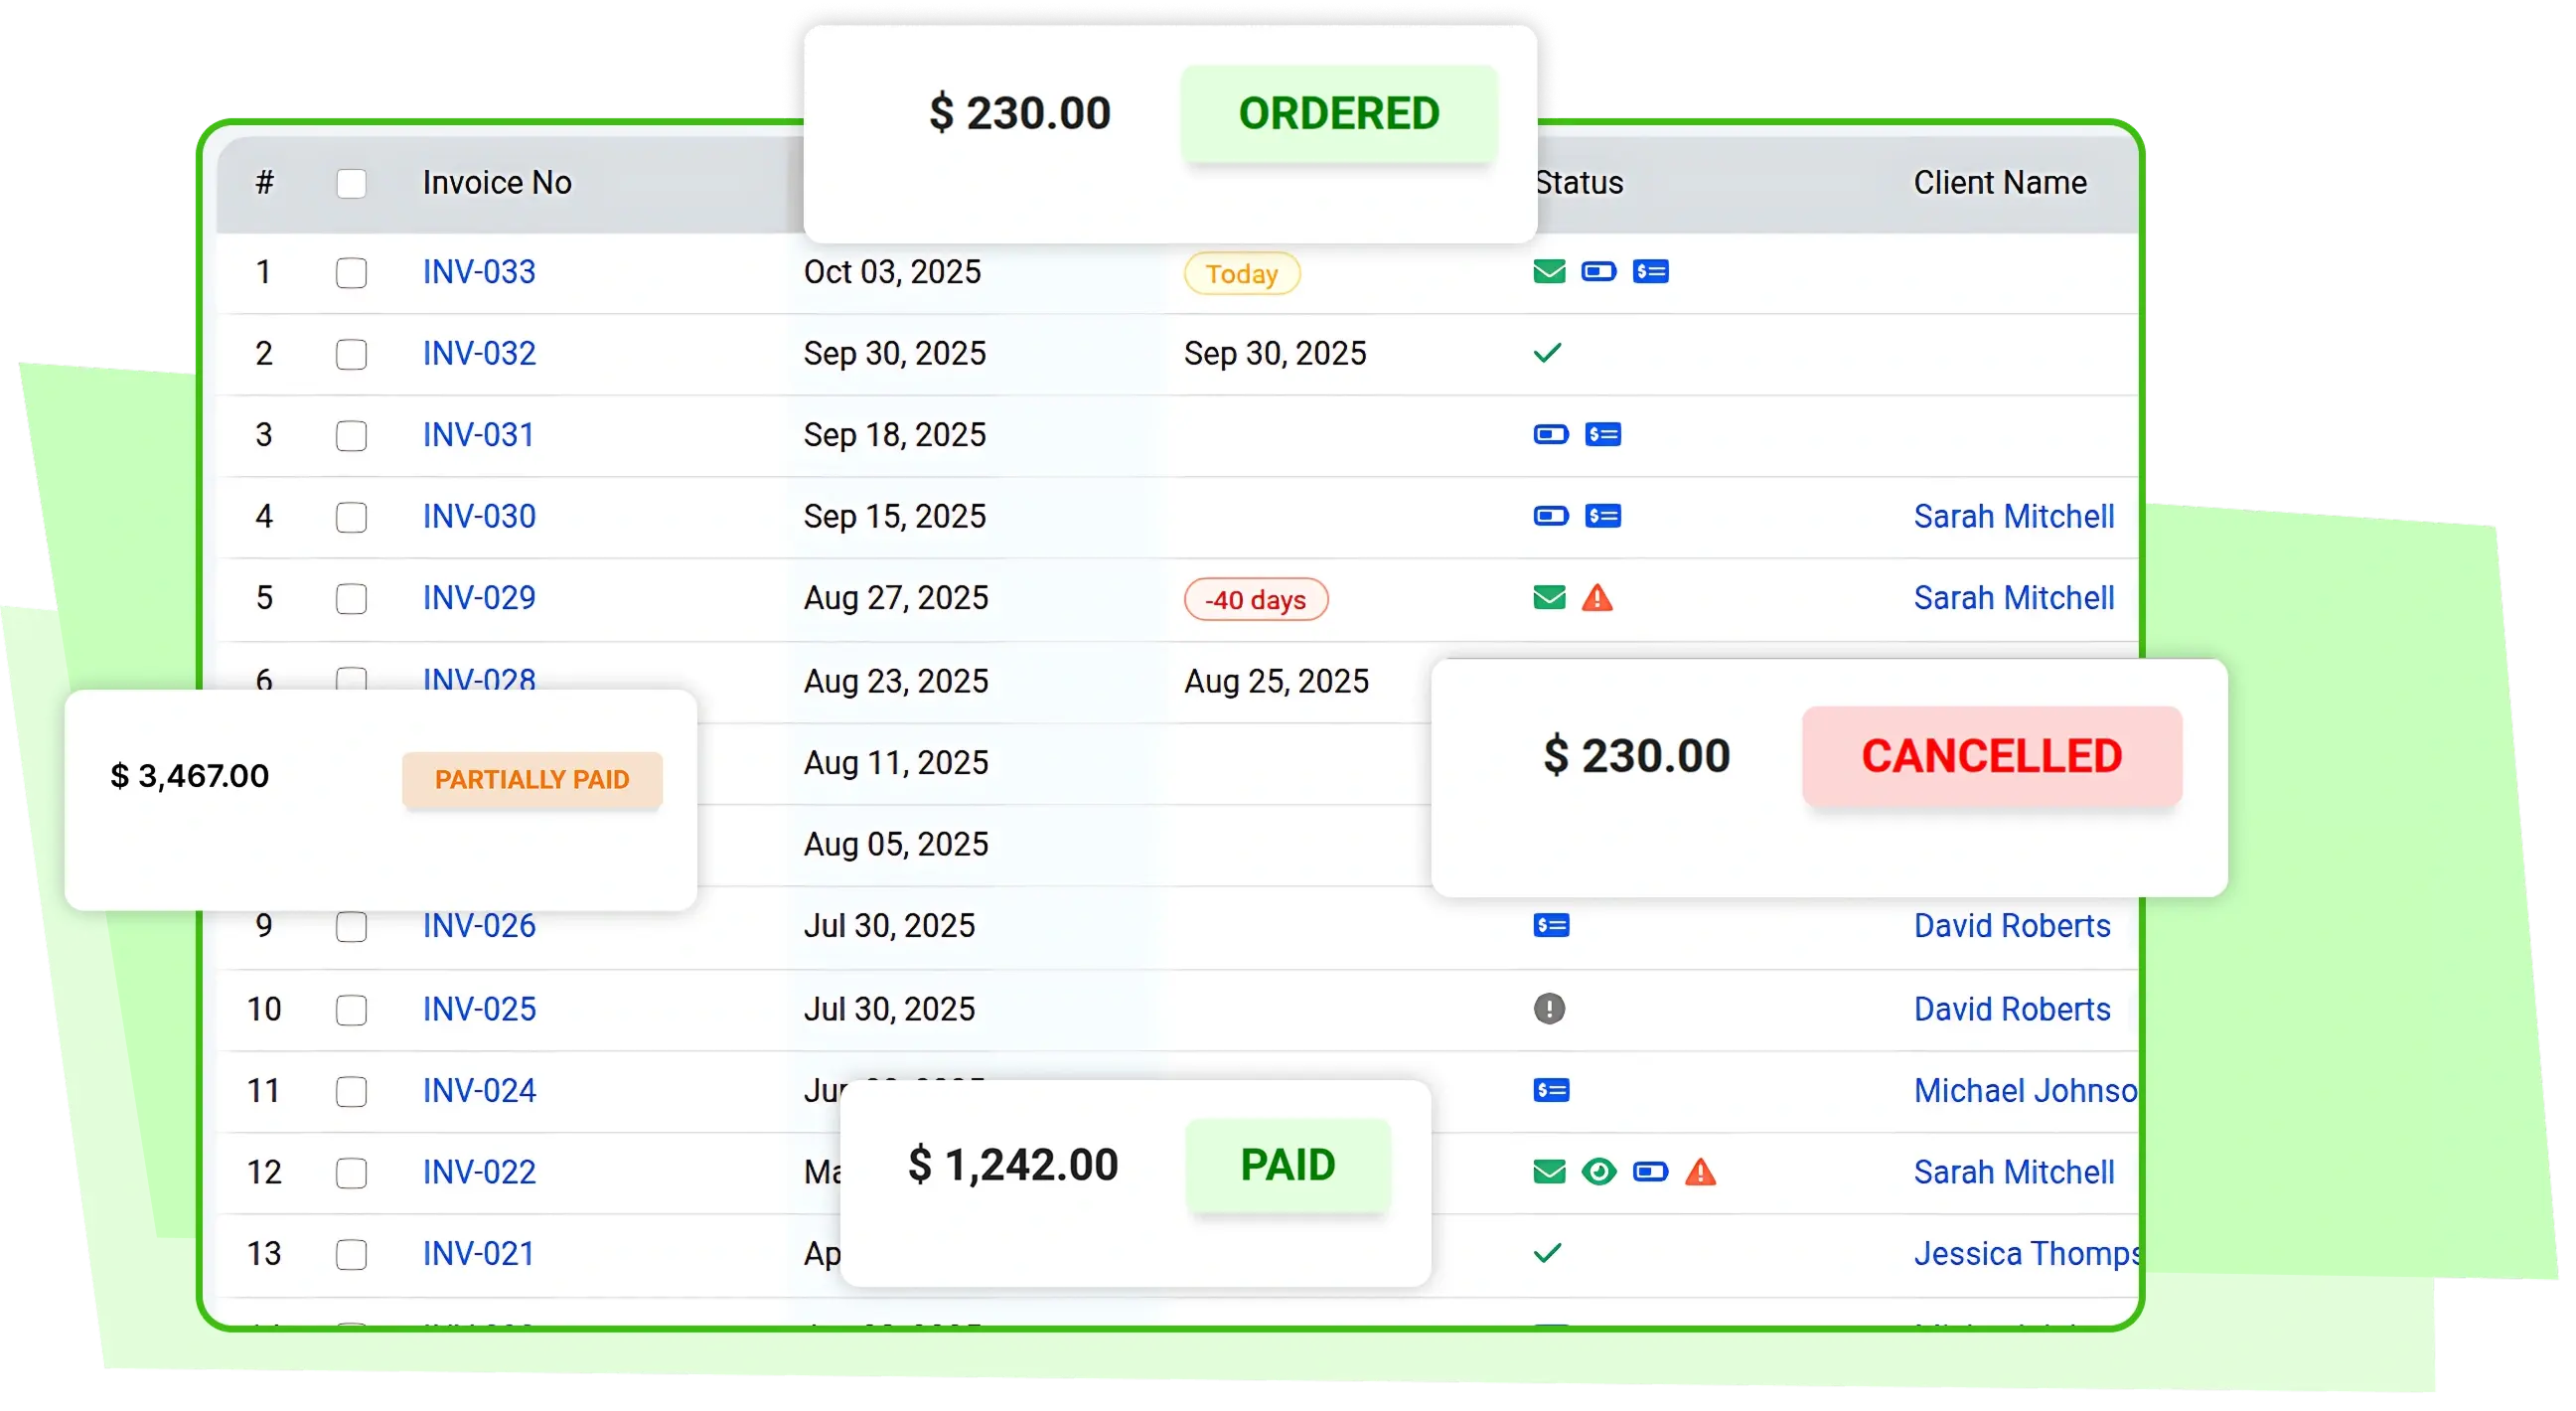Click the Today badge on INV-033
This screenshot has height=1411, width=2576.
(1241, 273)
